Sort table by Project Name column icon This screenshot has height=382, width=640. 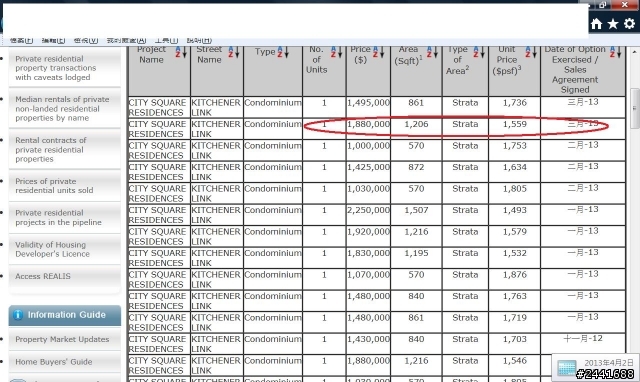click(x=181, y=52)
